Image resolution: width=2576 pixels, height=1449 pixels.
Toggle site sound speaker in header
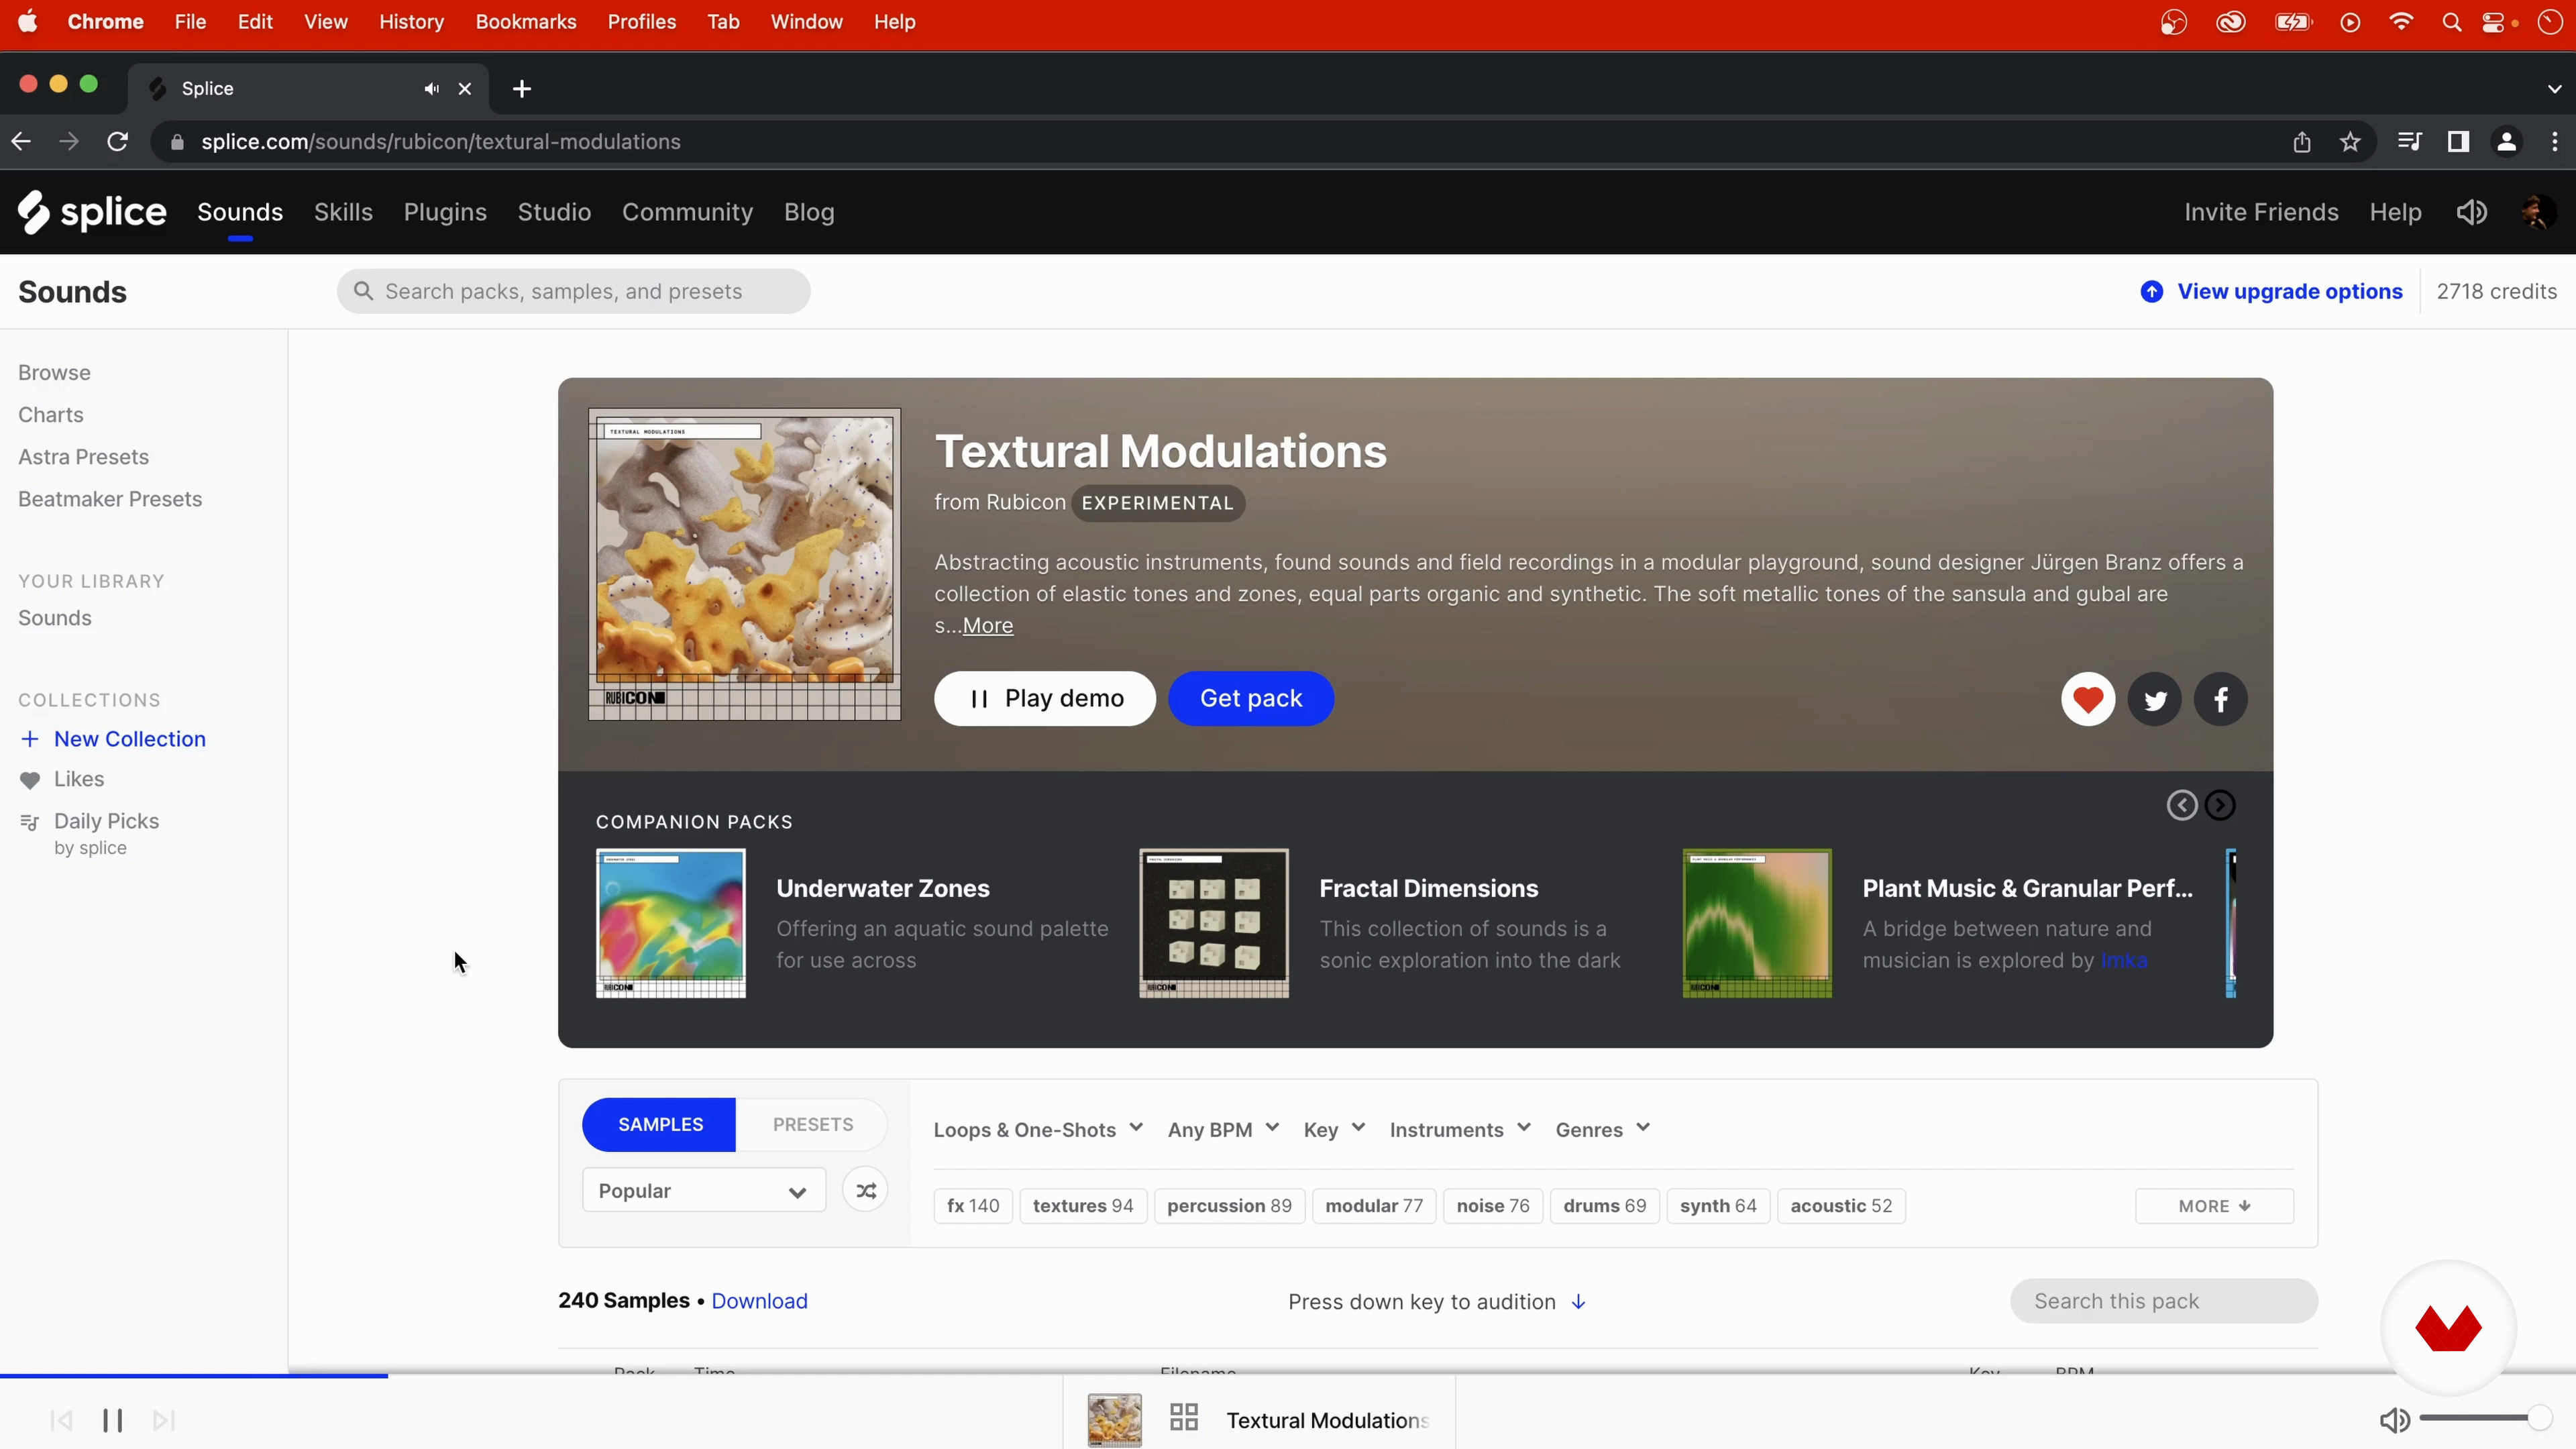tap(2471, 212)
